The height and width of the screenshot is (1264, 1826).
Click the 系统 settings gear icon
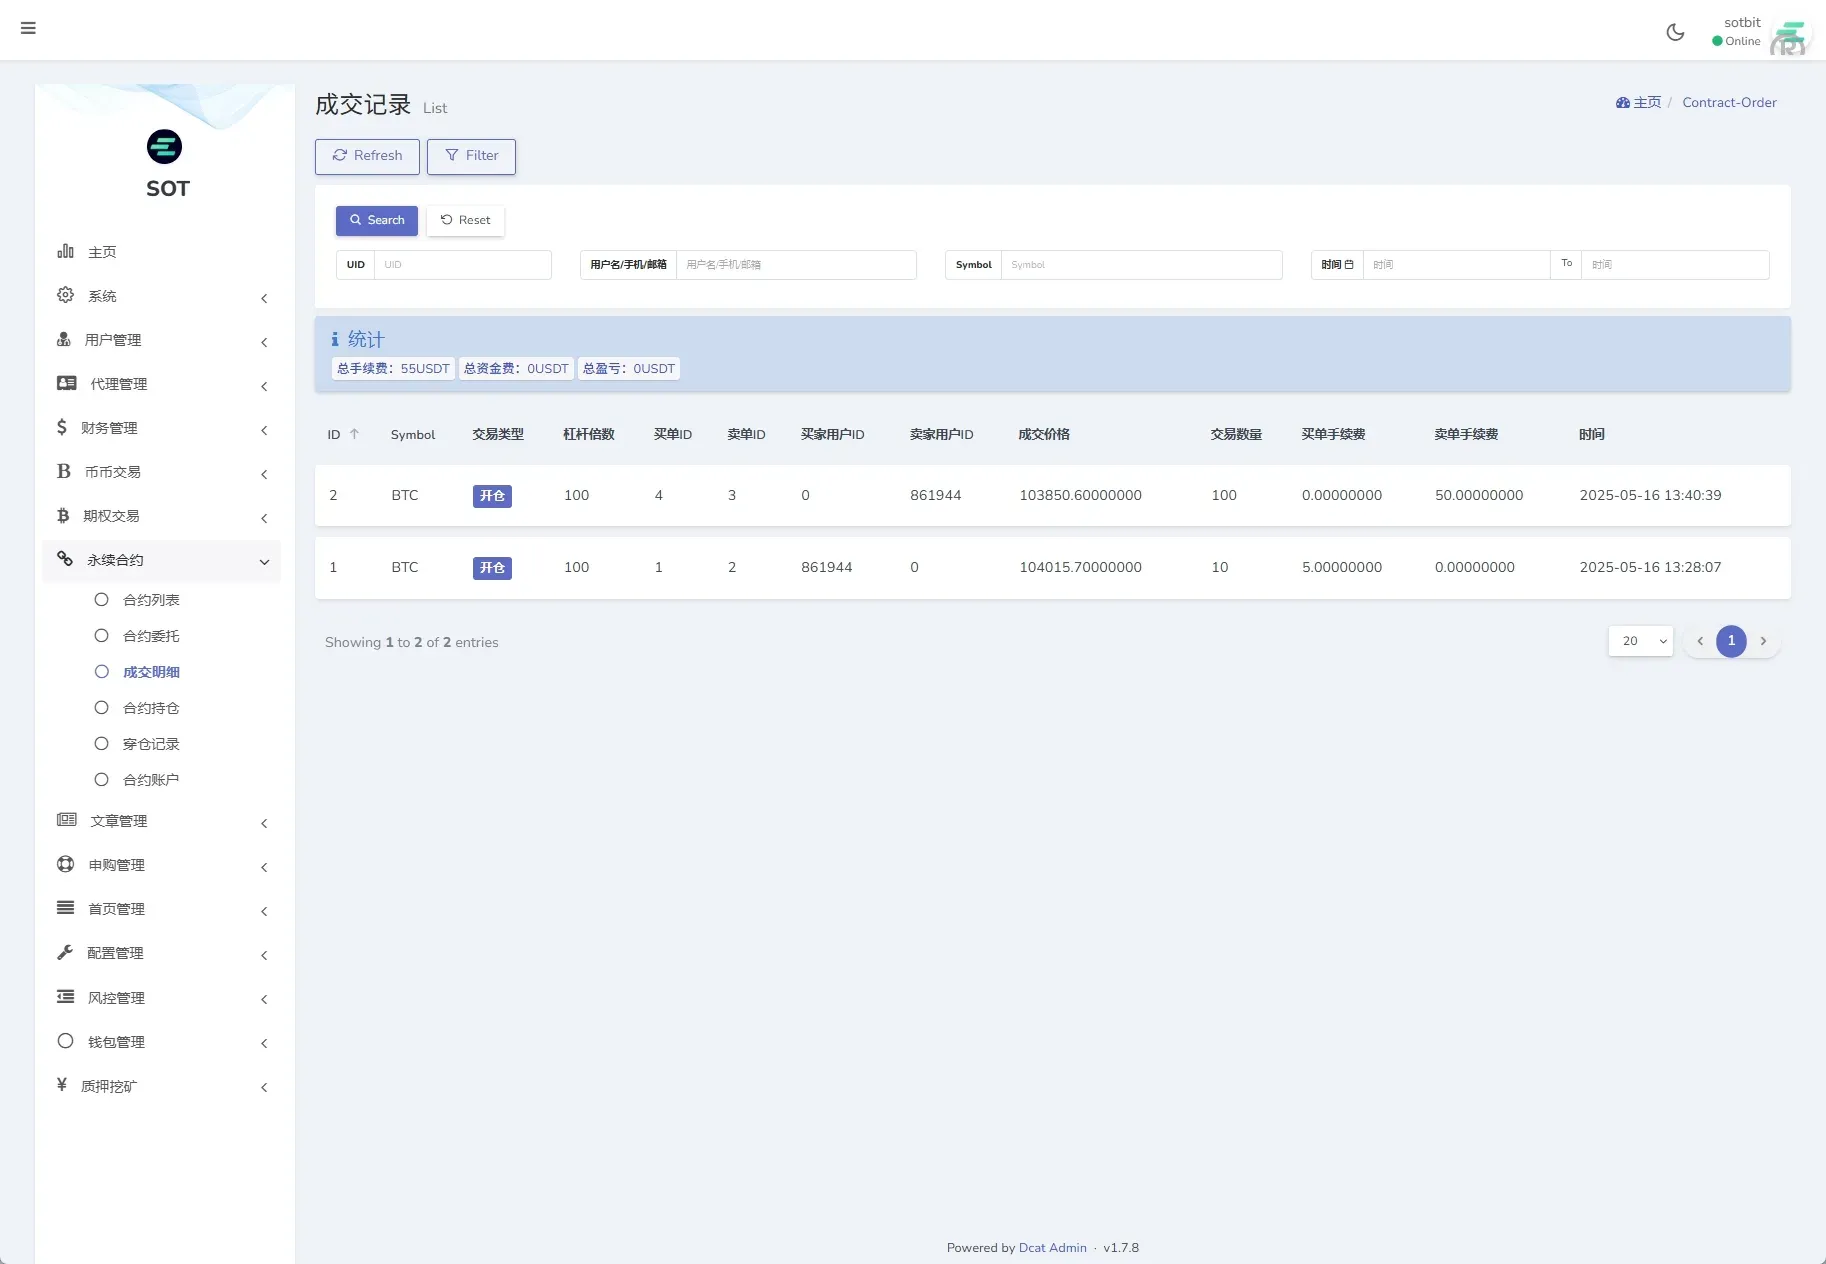click(65, 295)
